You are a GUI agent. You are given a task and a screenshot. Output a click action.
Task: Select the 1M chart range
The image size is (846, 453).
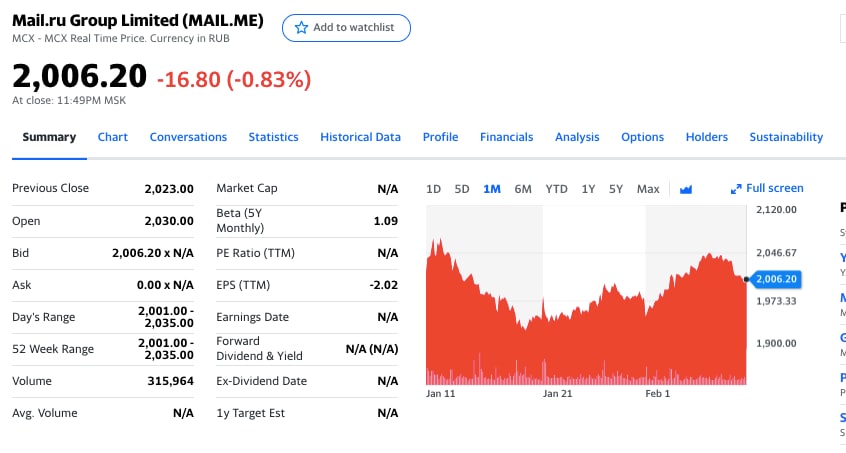[x=492, y=189]
